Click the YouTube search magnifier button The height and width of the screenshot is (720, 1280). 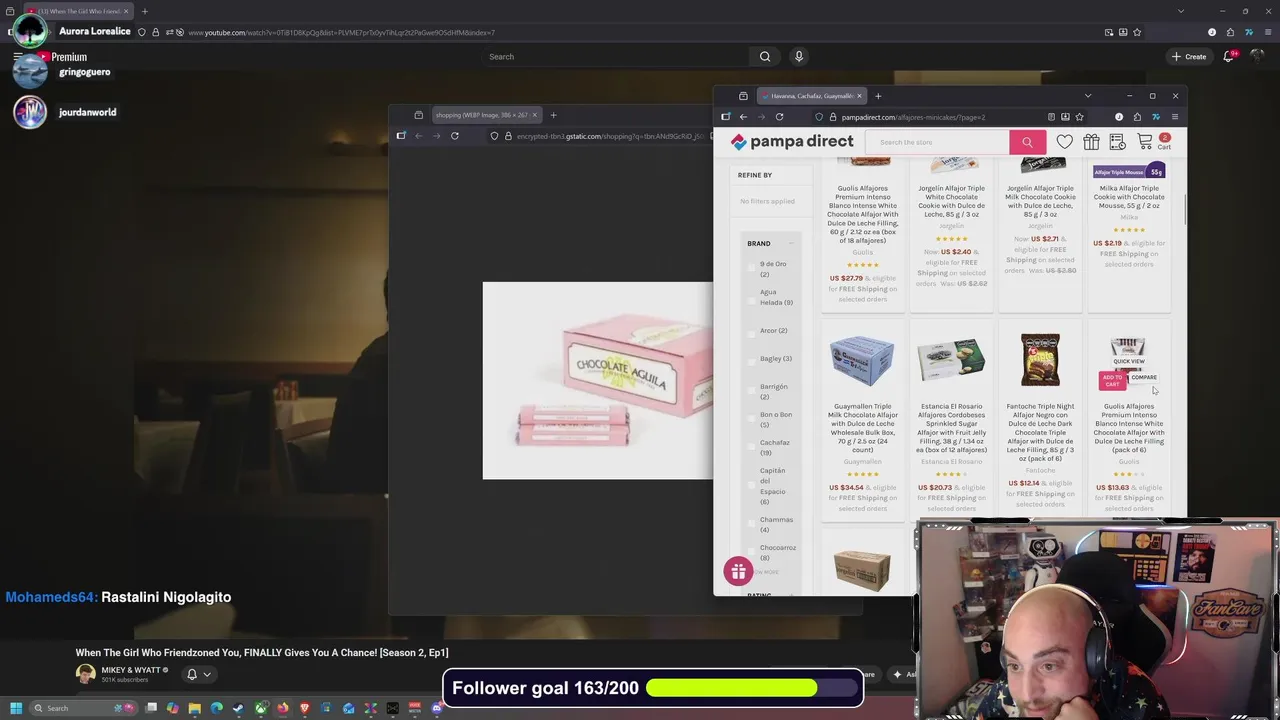[x=765, y=57]
